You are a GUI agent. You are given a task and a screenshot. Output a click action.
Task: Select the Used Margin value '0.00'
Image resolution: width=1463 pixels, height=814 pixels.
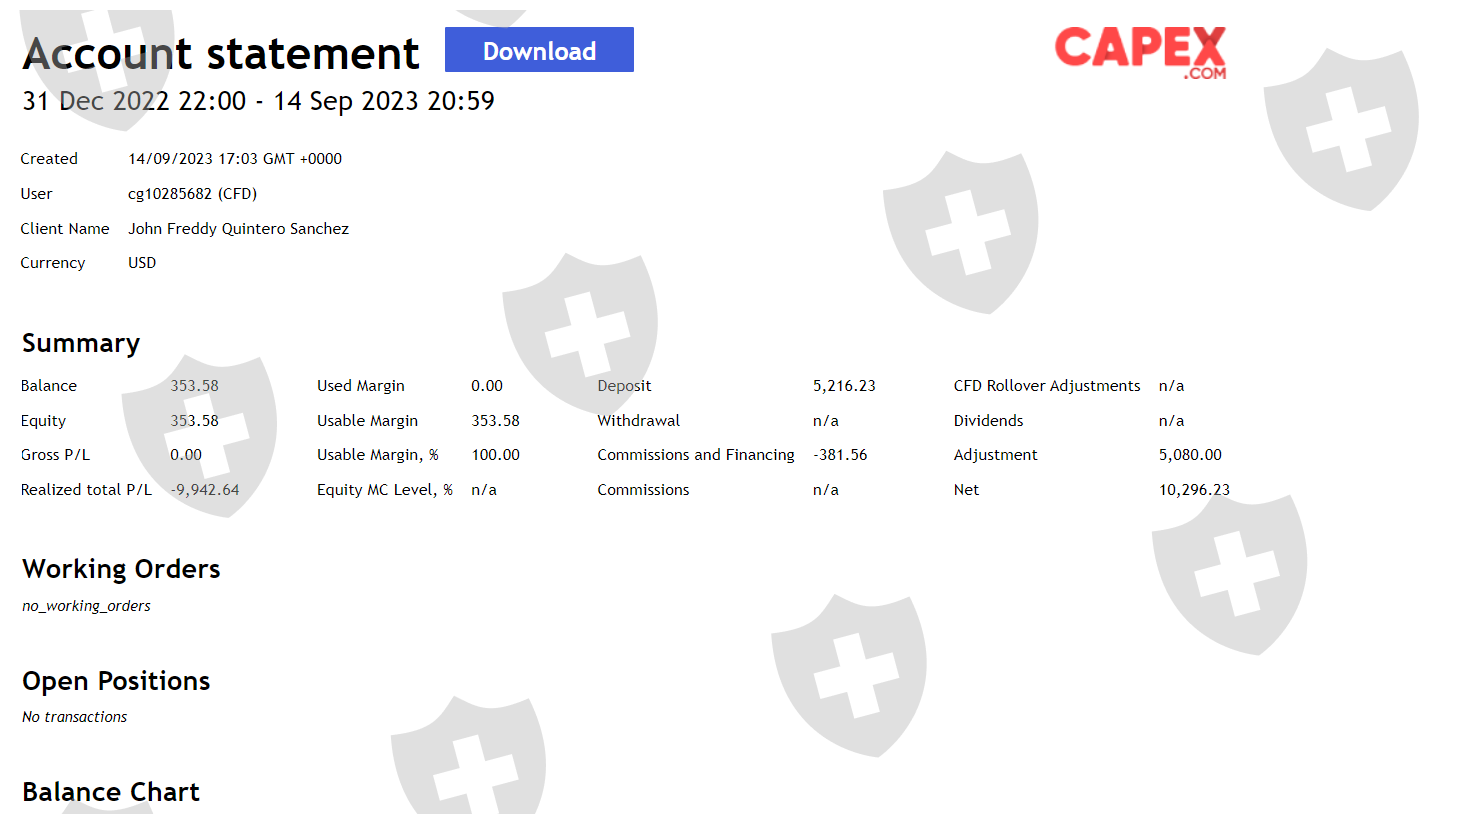(487, 386)
